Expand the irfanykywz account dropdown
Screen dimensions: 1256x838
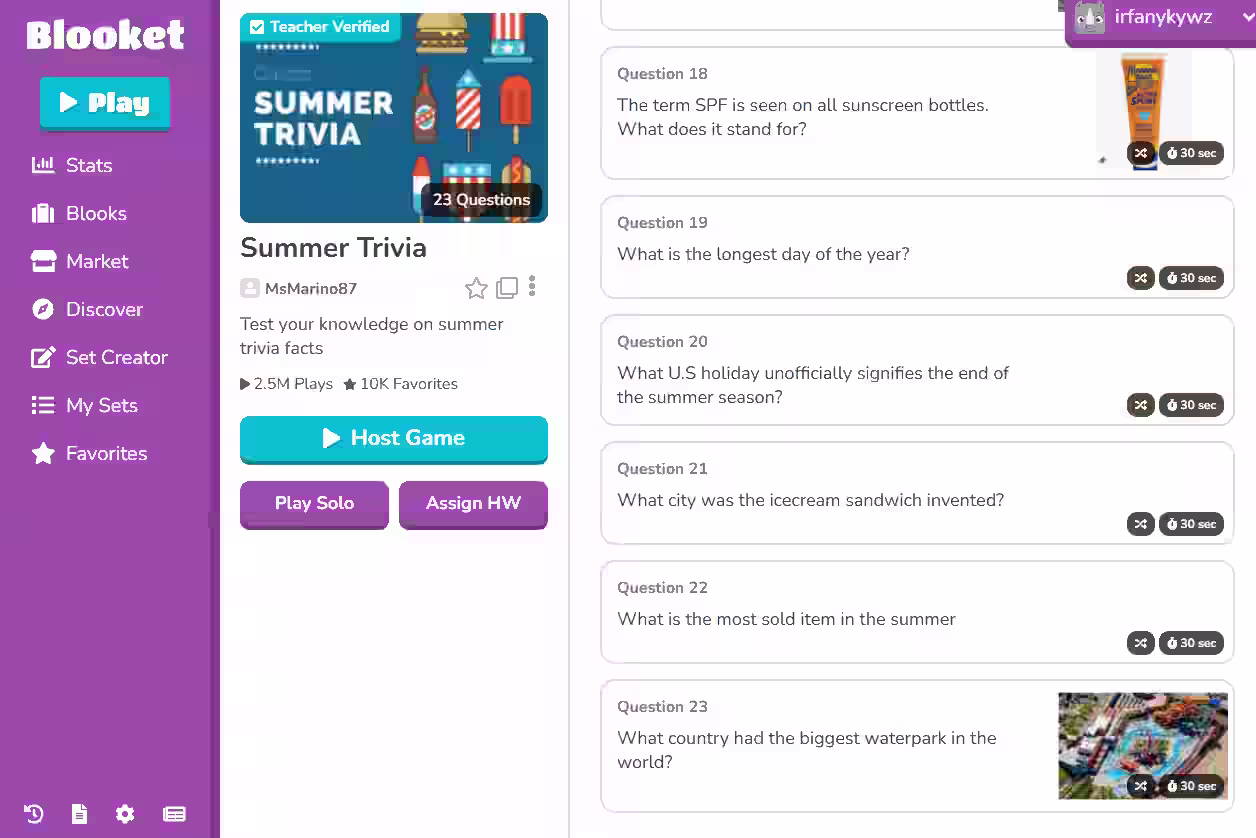point(1247,17)
